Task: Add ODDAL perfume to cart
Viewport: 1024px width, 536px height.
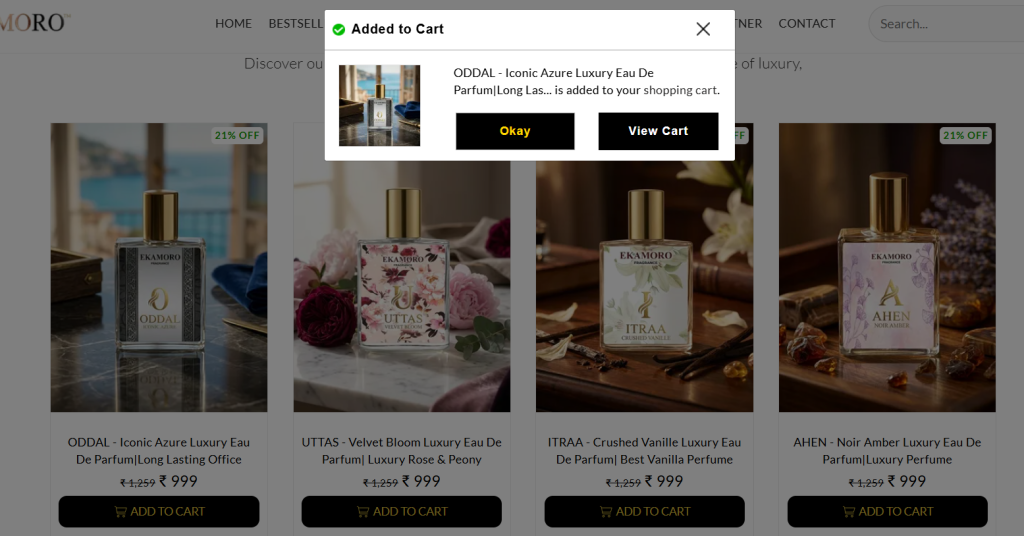Action: click(x=159, y=511)
